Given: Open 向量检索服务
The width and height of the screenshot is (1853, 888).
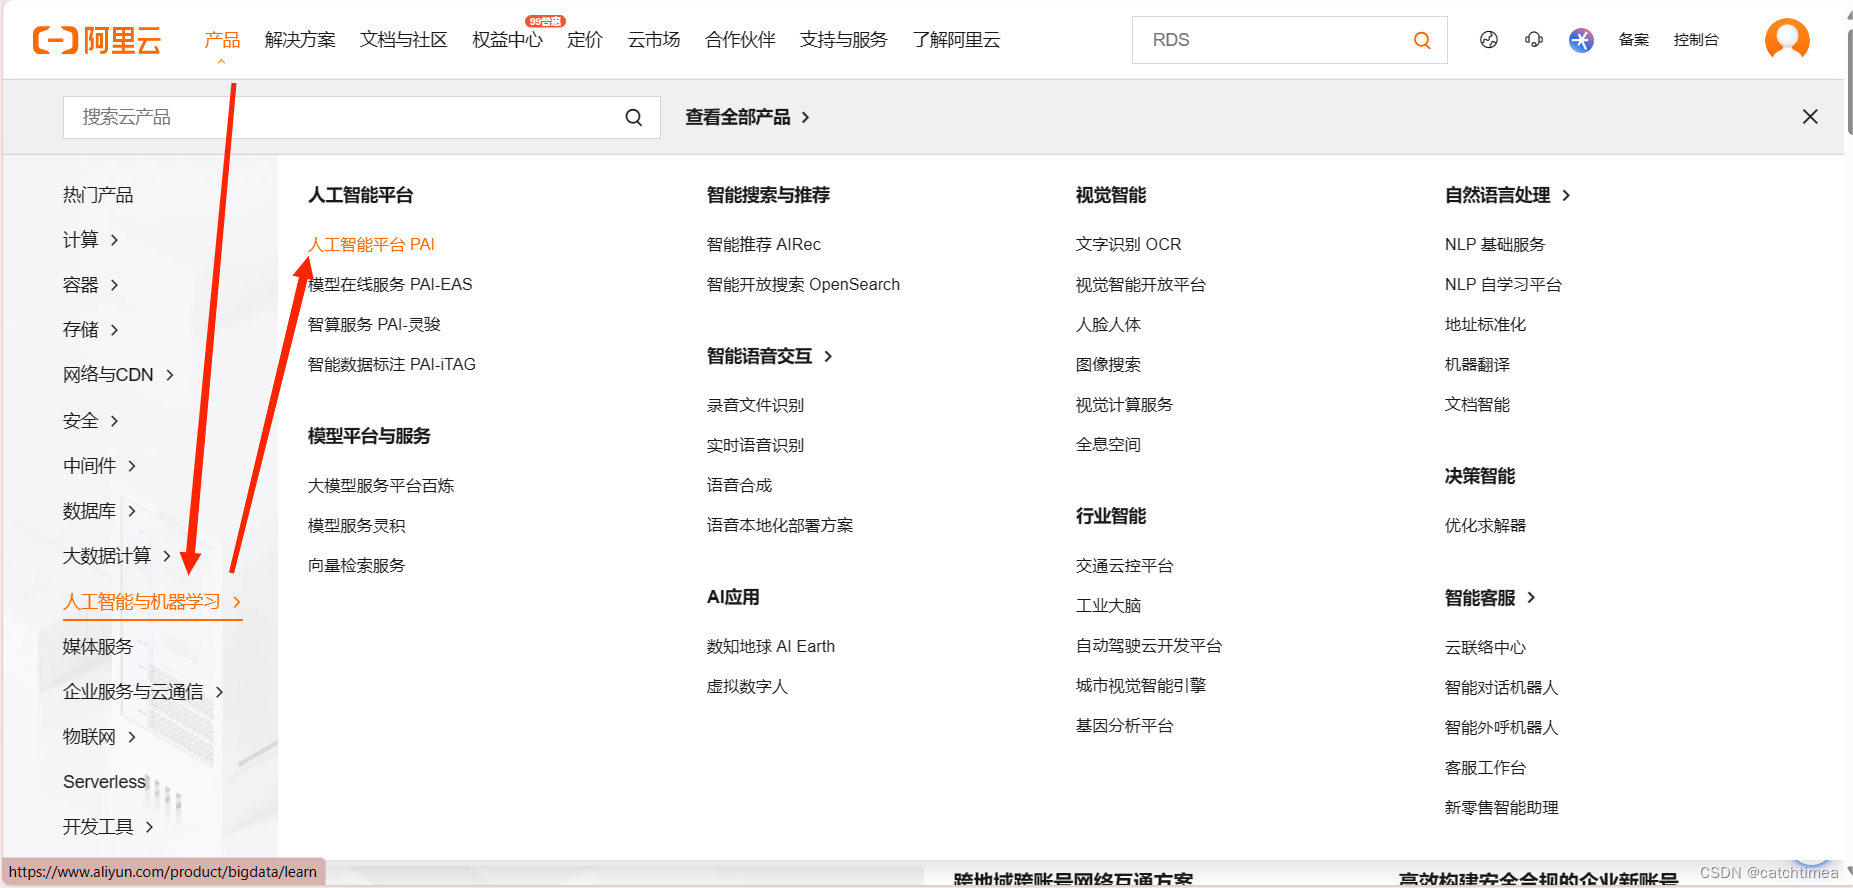Looking at the screenshot, I should (356, 566).
